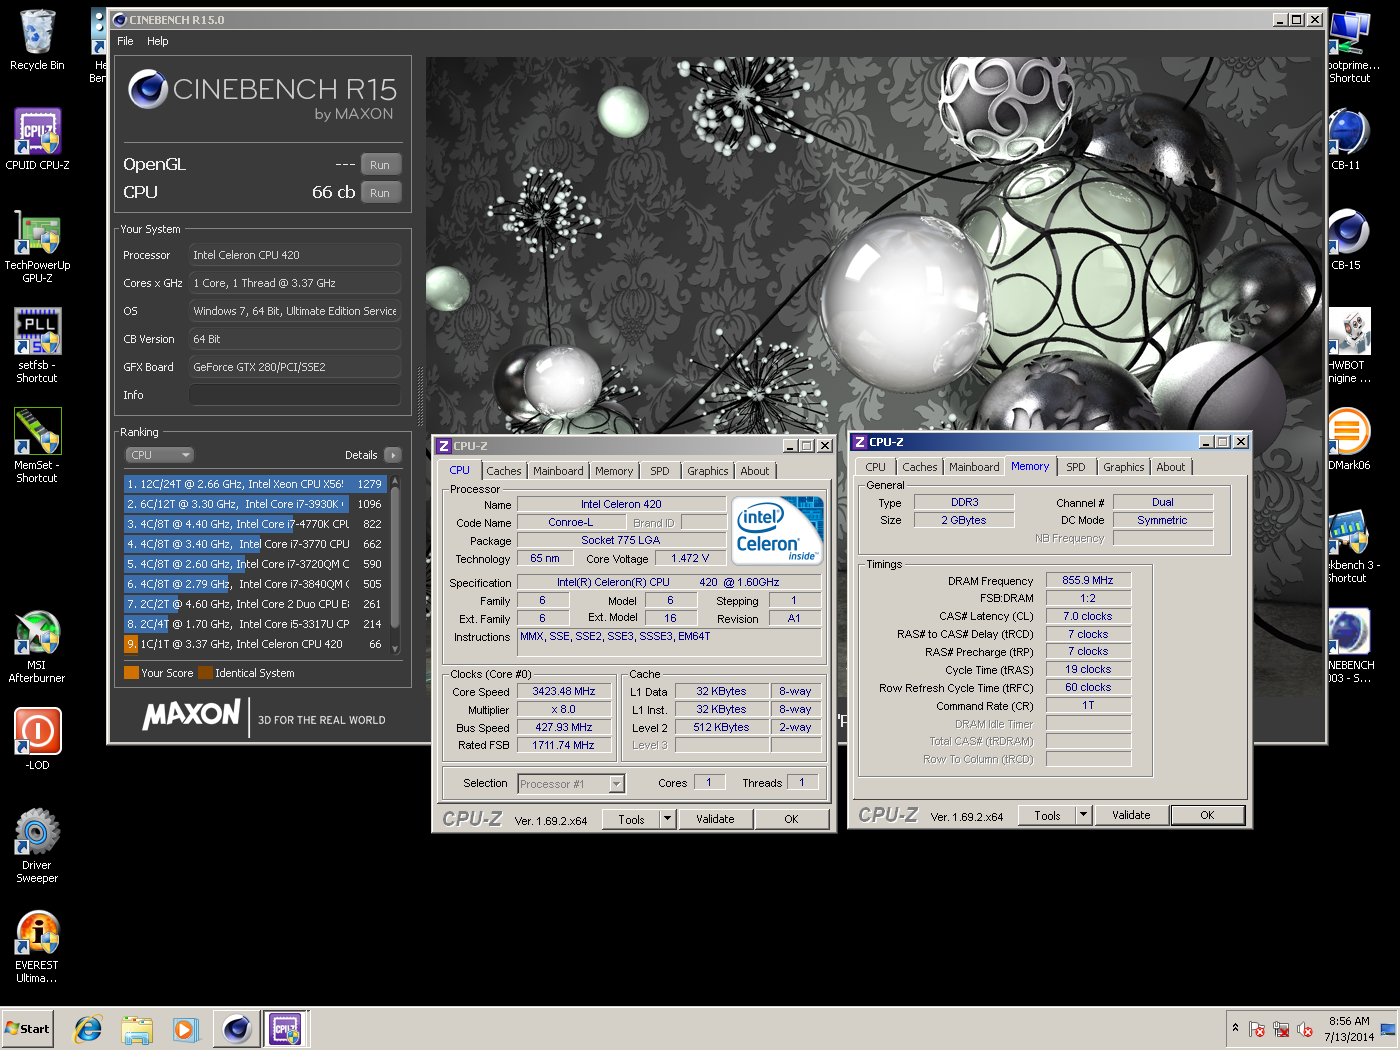Viewport: 1400px width, 1050px height.
Task: Open Windows Explorer from the taskbar
Action: (137, 1029)
